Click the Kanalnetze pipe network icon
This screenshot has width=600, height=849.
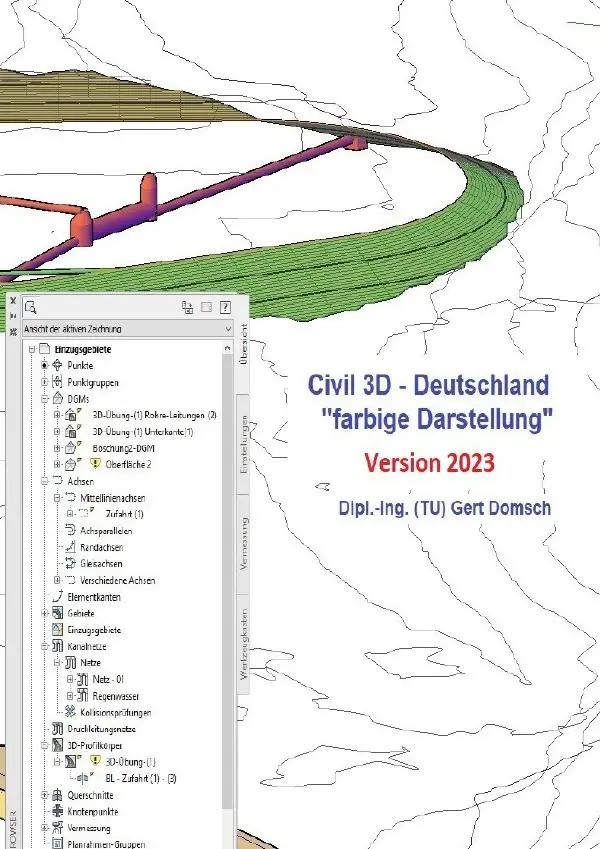coord(57,646)
